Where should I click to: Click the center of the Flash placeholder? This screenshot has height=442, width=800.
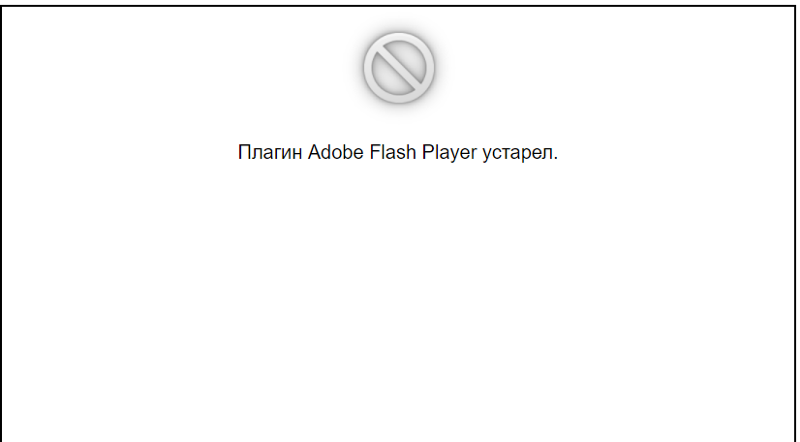(398, 224)
